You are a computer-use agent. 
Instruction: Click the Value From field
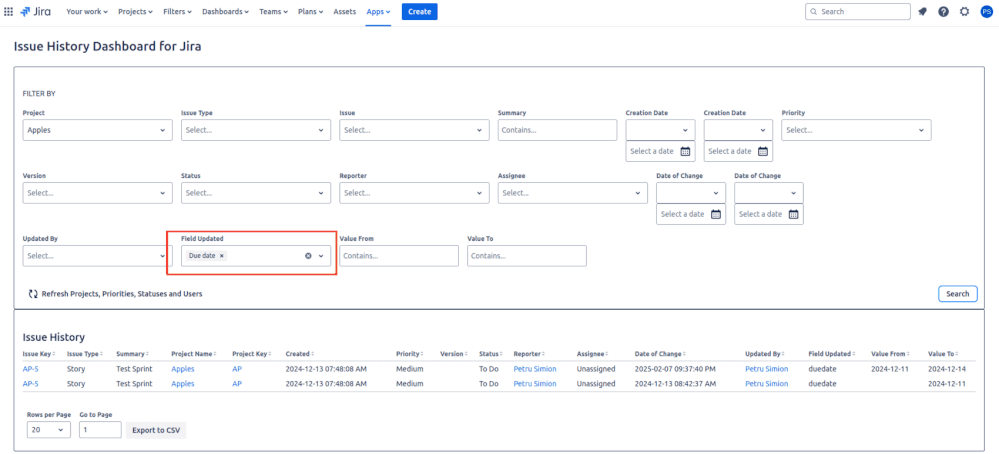click(399, 255)
